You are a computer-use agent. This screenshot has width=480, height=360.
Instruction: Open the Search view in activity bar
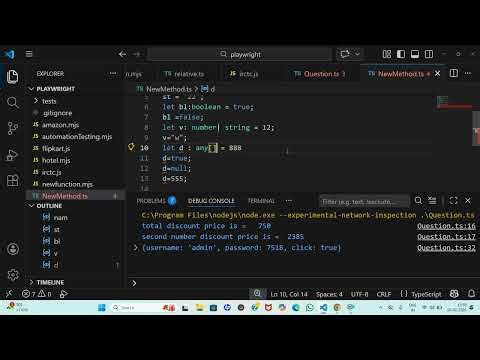click(x=12, y=102)
